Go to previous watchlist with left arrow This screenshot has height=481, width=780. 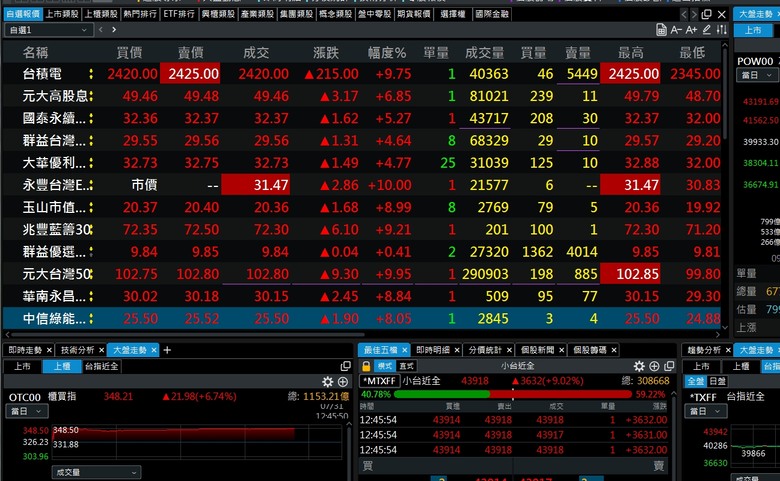coord(100,30)
